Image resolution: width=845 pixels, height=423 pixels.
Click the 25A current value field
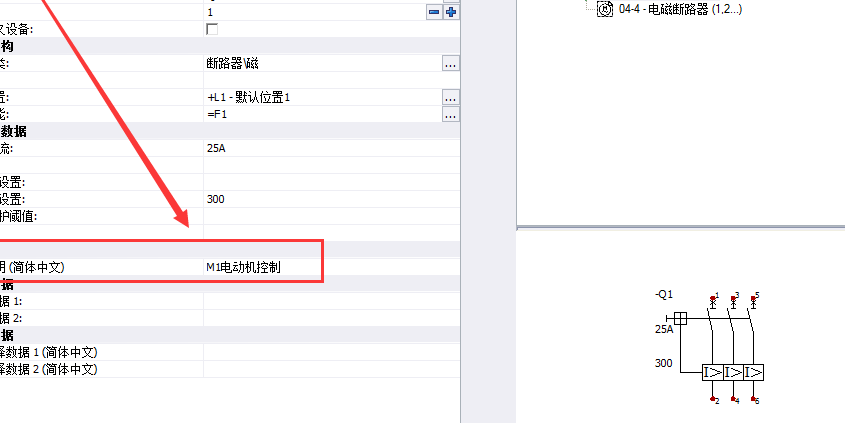[331, 148]
